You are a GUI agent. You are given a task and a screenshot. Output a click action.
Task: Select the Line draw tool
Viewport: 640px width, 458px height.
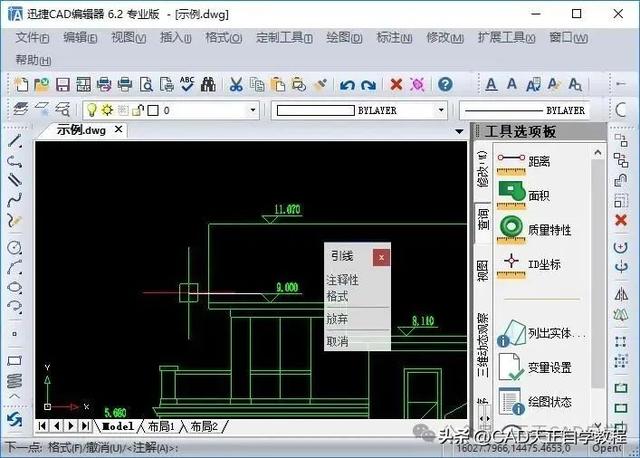(15, 141)
